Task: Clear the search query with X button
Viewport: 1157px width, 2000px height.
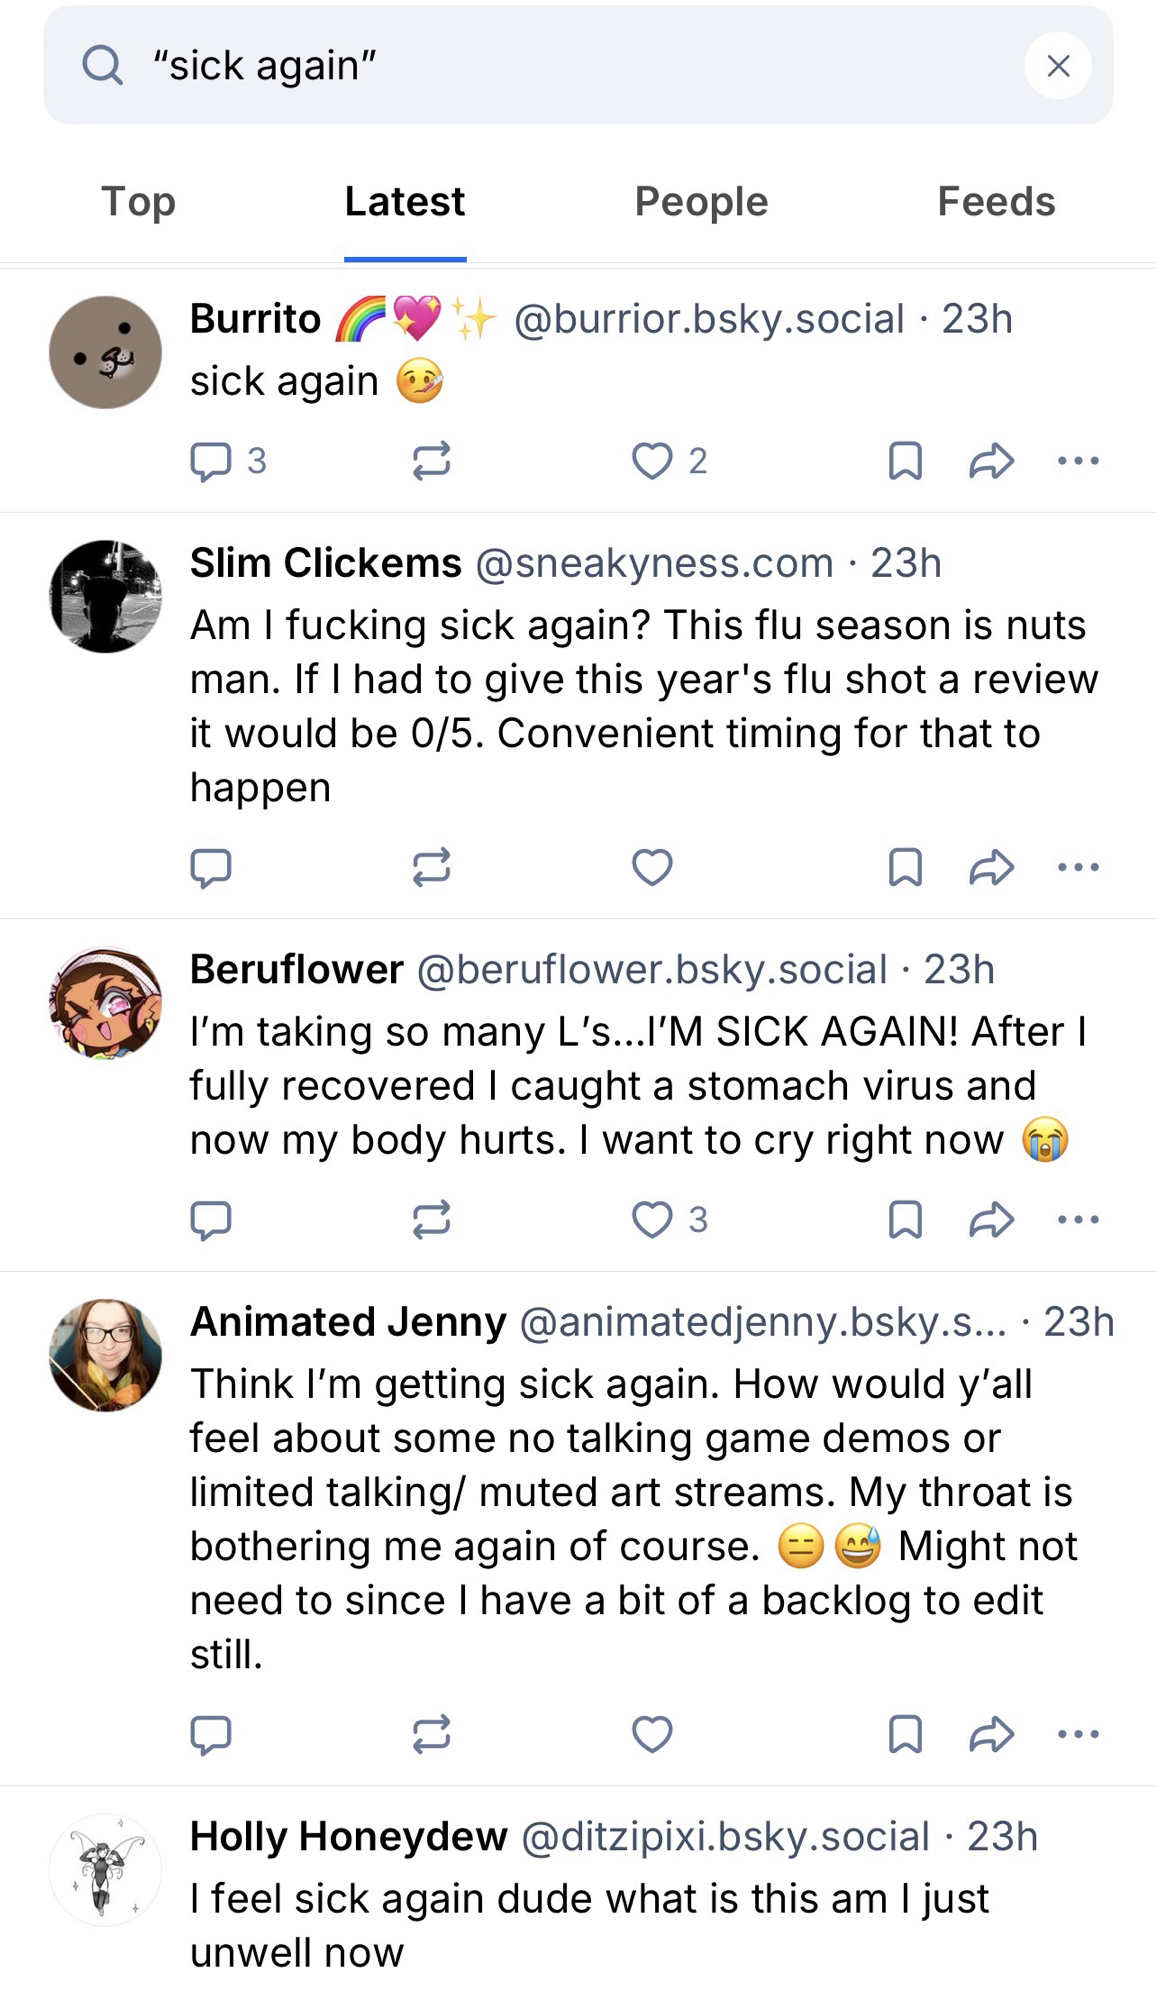Action: 1057,66
